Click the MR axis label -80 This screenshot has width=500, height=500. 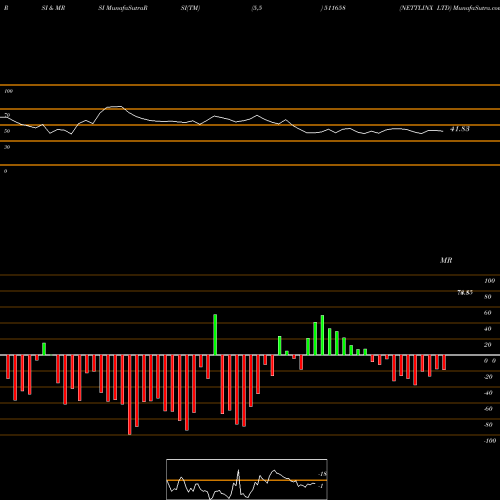[x=488, y=425]
